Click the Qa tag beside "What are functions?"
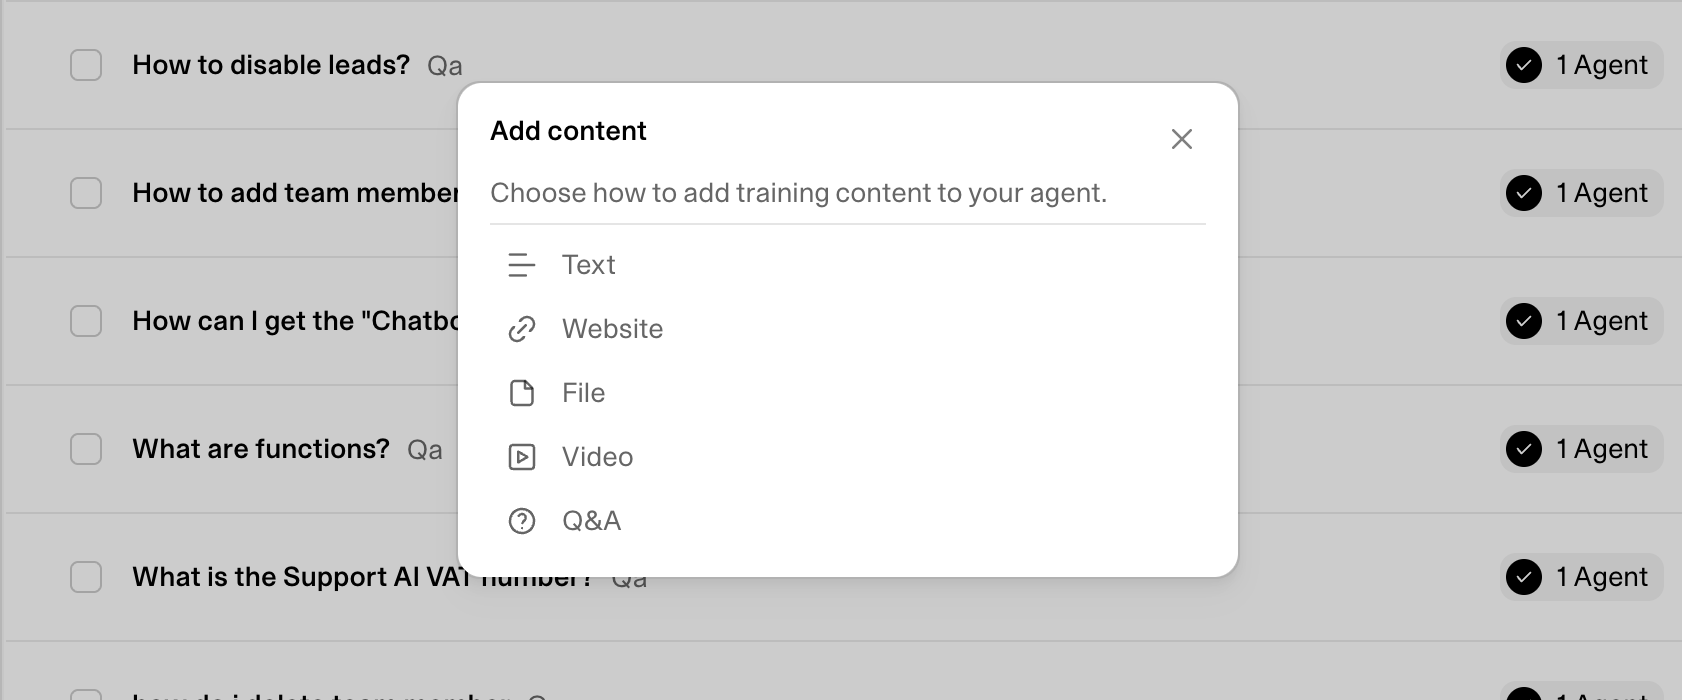The width and height of the screenshot is (1682, 700). pos(424,450)
